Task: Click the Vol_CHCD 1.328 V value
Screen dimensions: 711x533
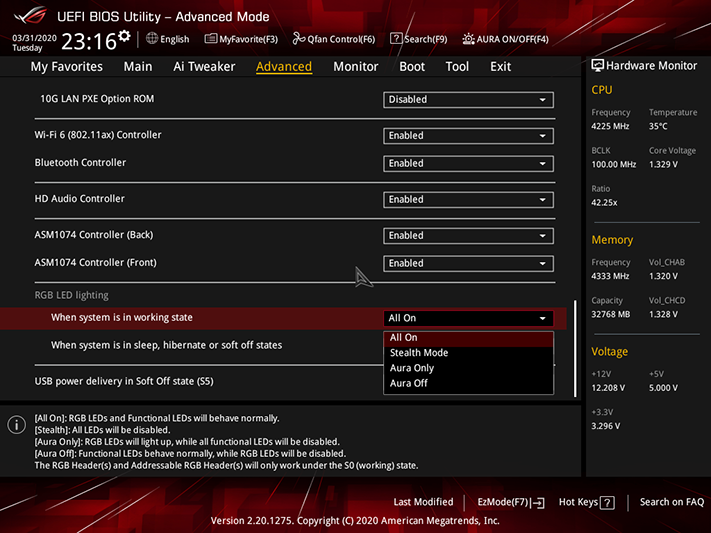Action: pyautogui.click(x=663, y=314)
